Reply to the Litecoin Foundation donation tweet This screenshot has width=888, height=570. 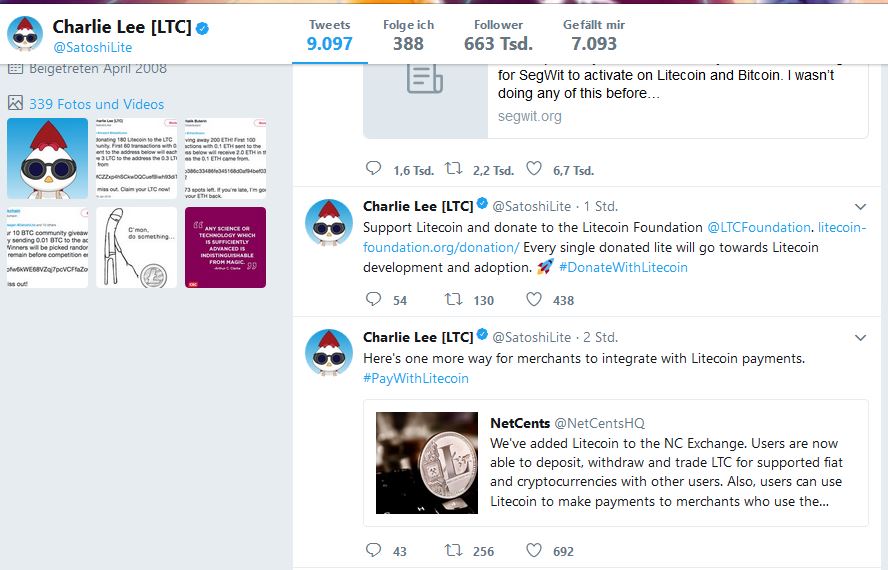click(373, 299)
